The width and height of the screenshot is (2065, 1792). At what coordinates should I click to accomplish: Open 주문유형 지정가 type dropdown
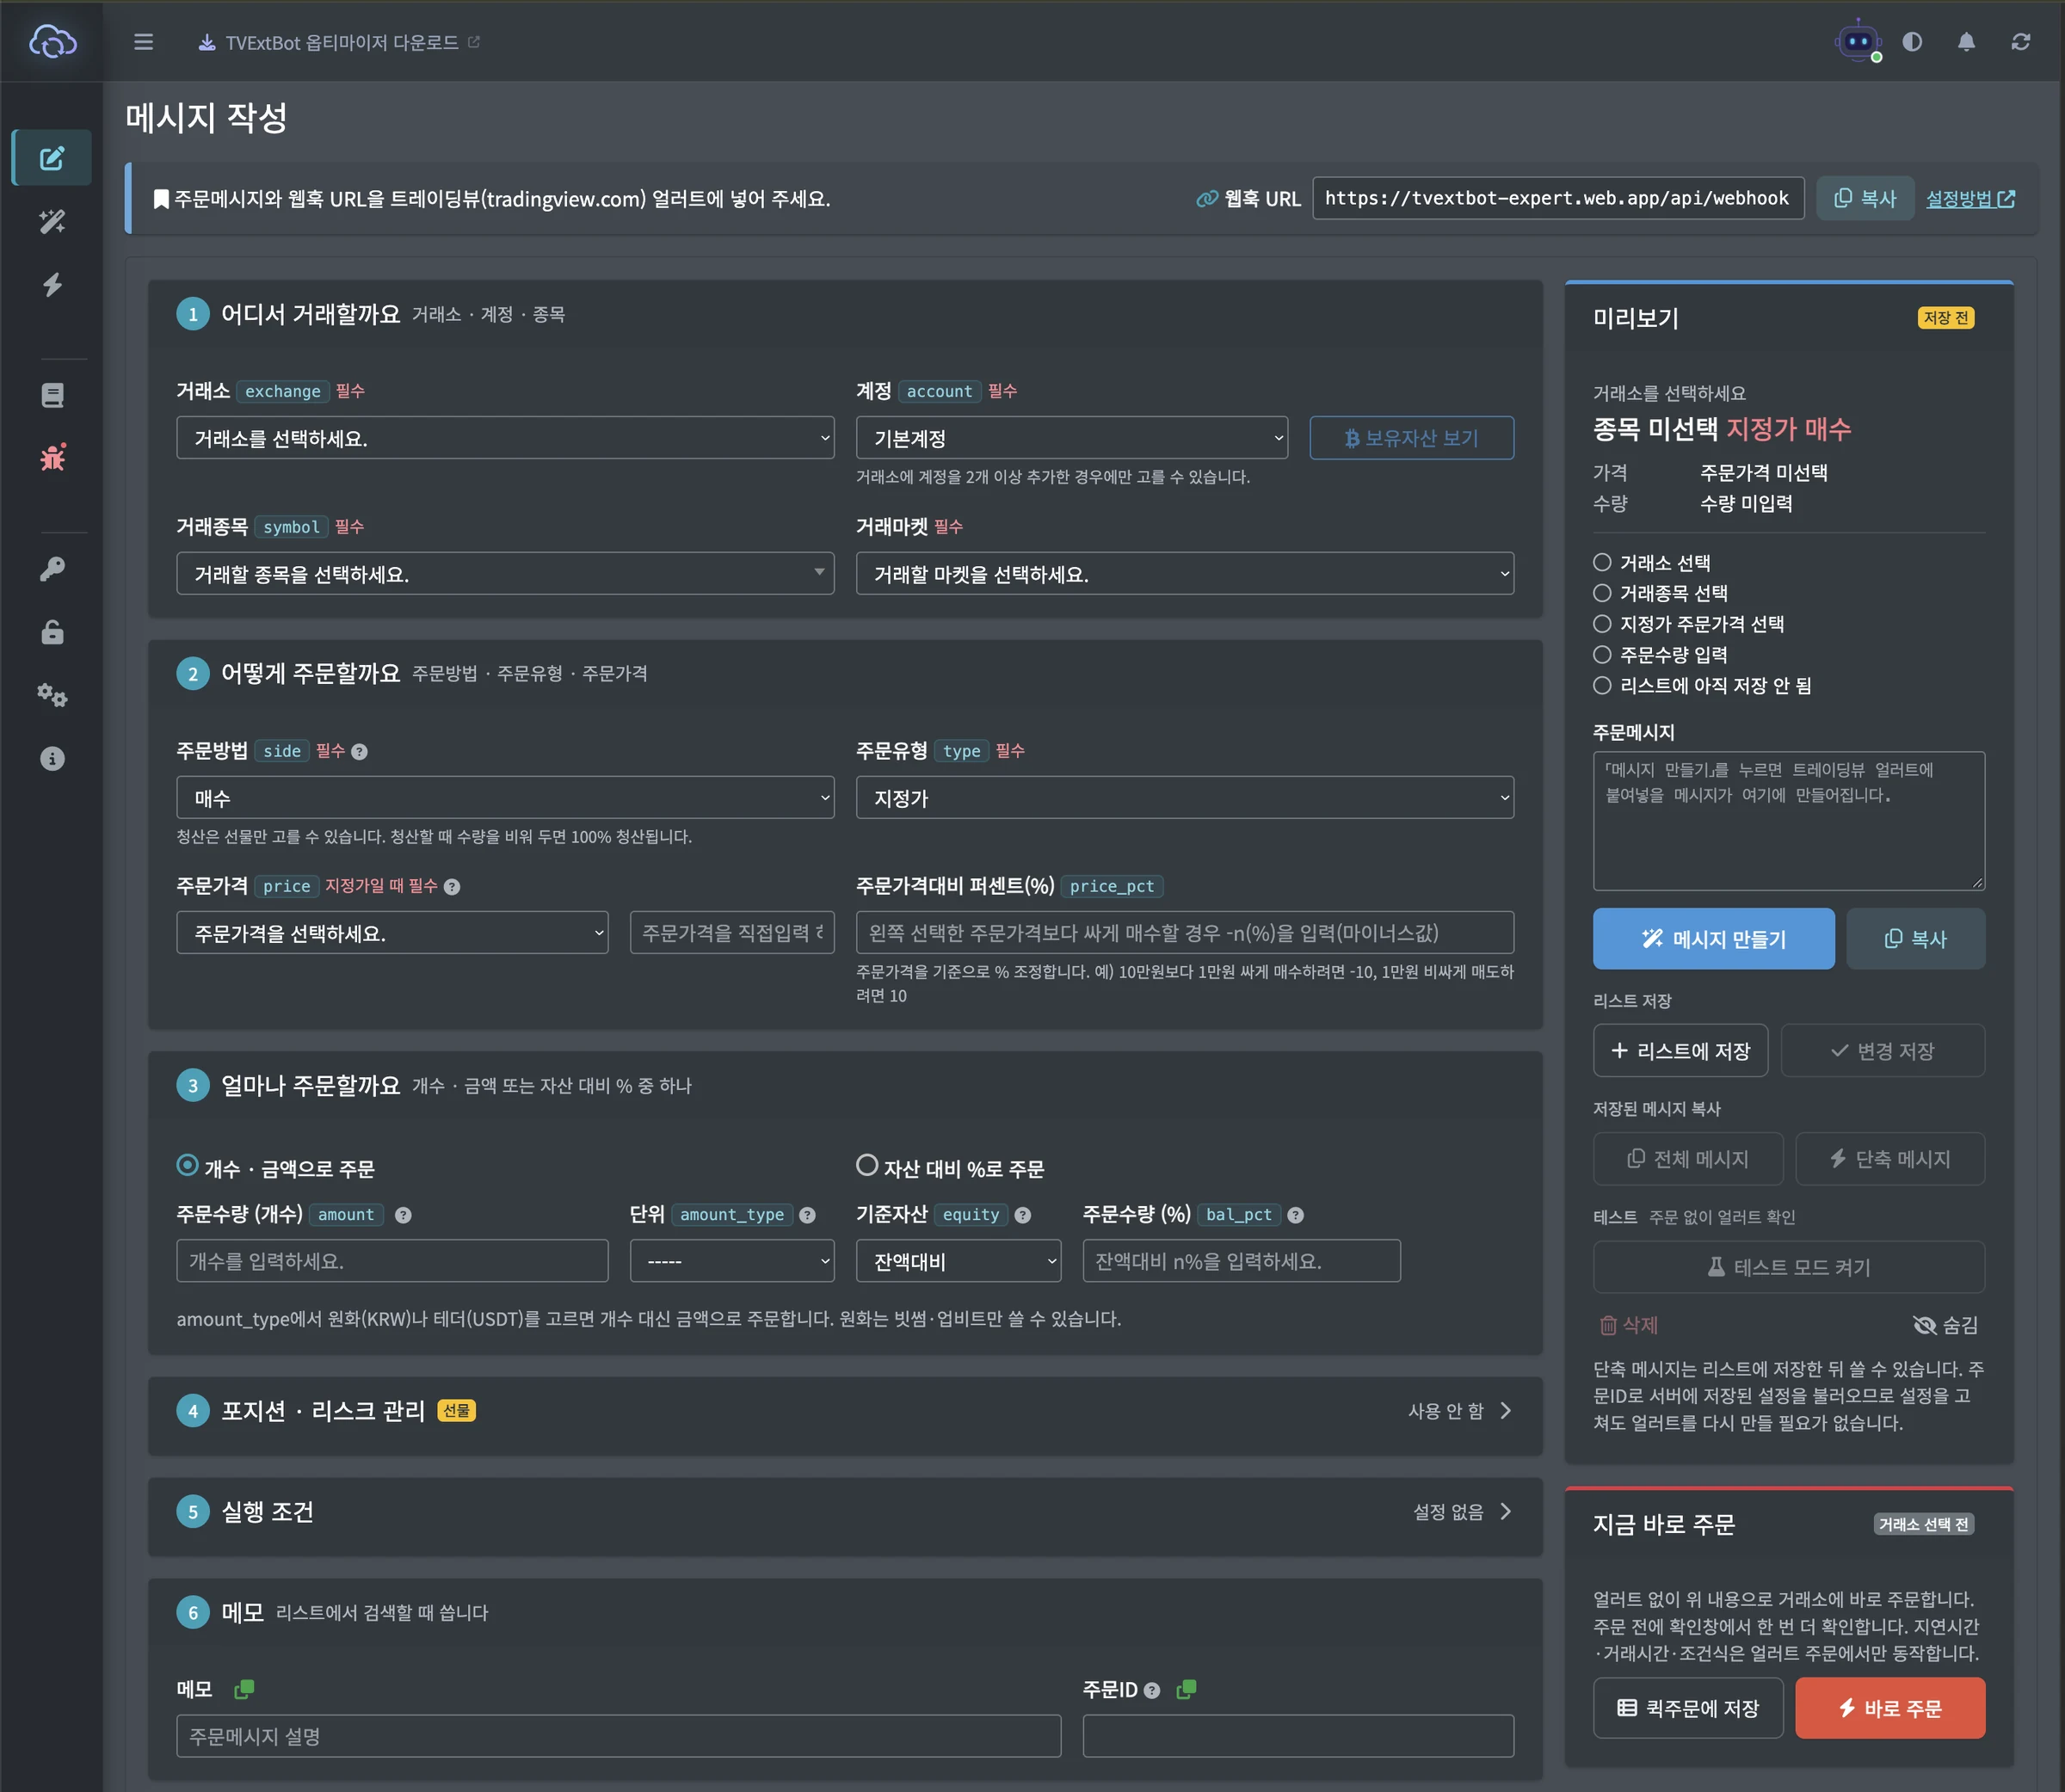[1185, 798]
